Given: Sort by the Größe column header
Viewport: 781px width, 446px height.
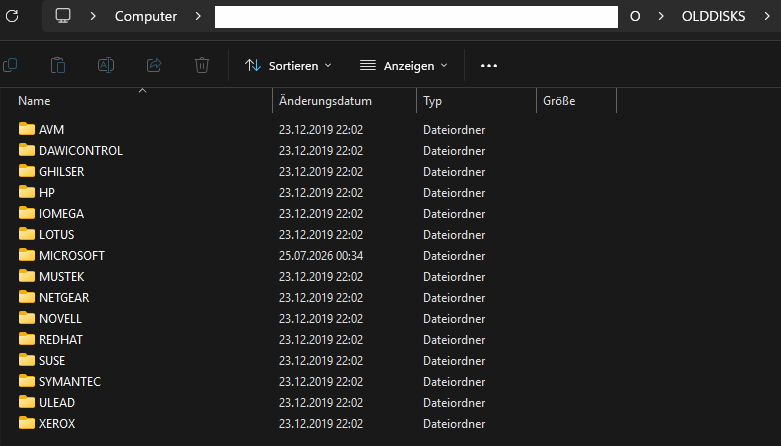Looking at the screenshot, I should [559, 101].
